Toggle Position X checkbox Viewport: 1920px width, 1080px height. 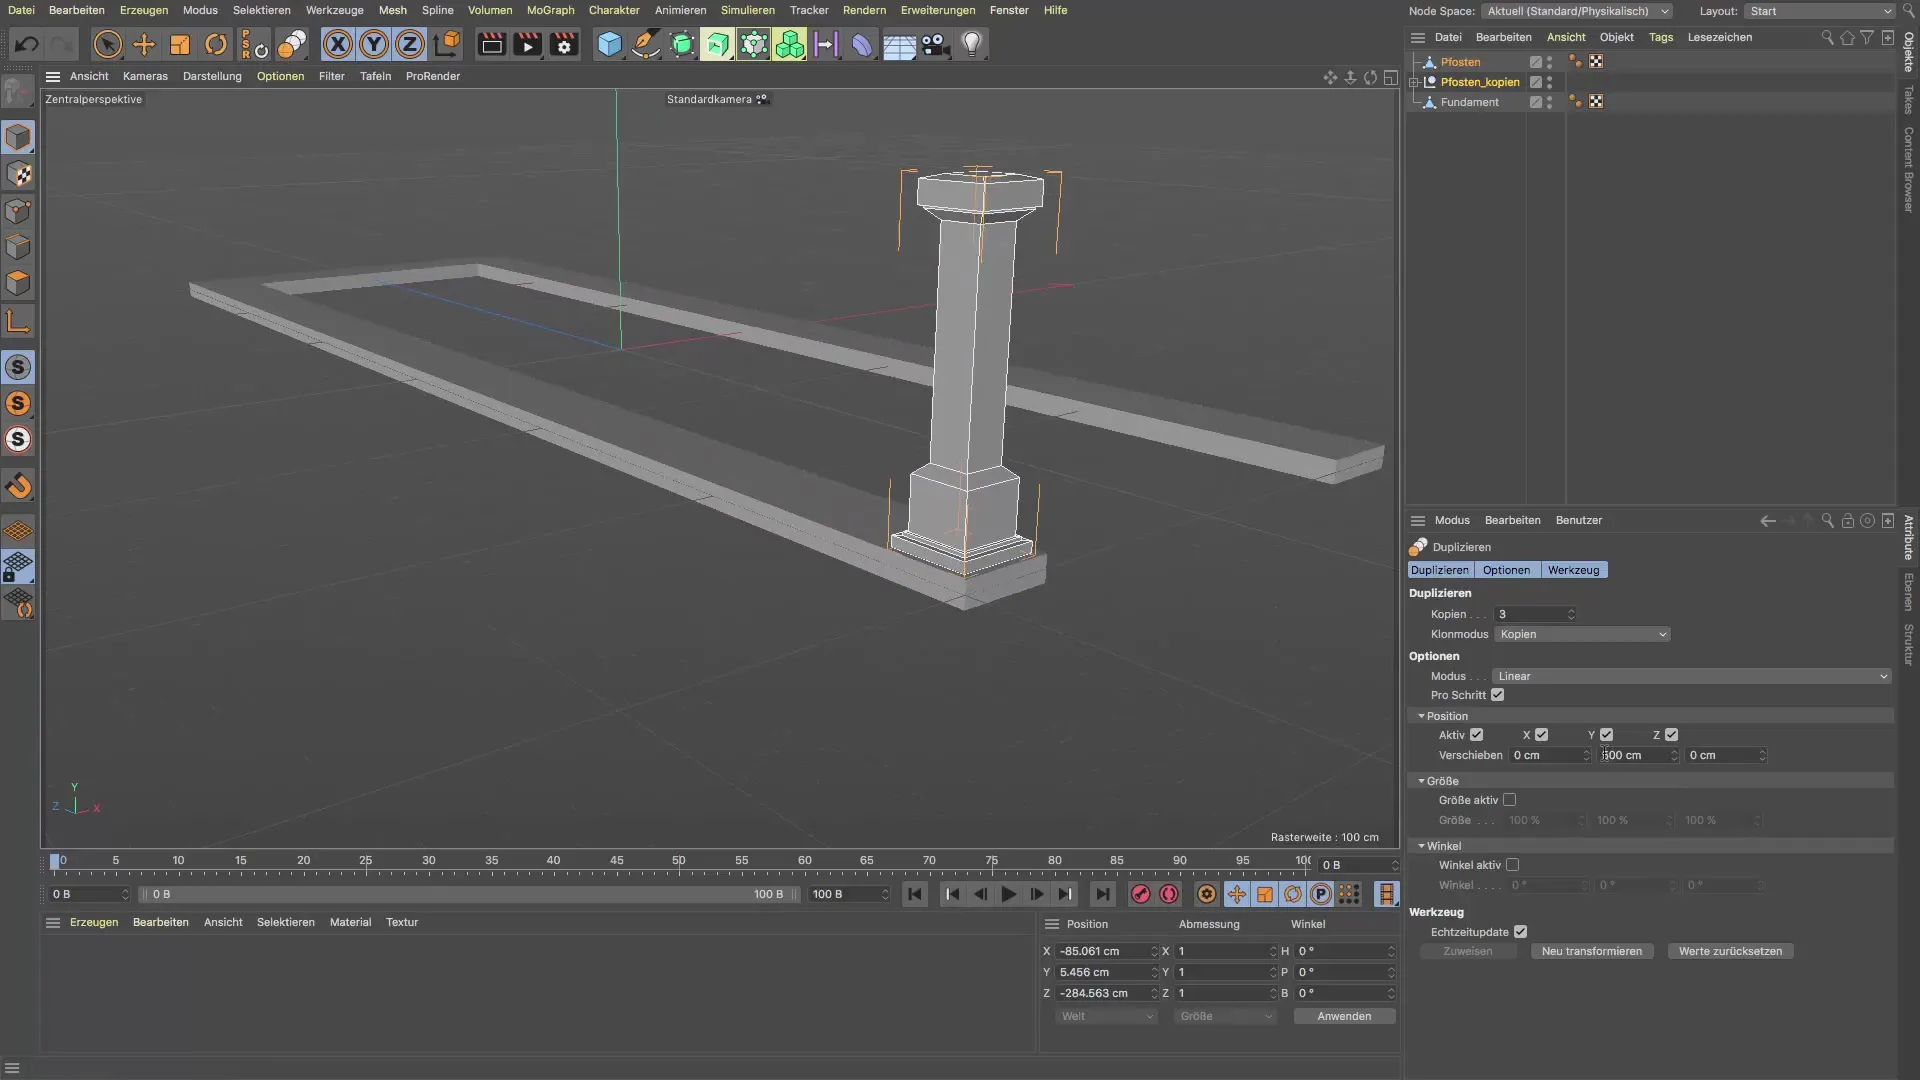(1541, 735)
